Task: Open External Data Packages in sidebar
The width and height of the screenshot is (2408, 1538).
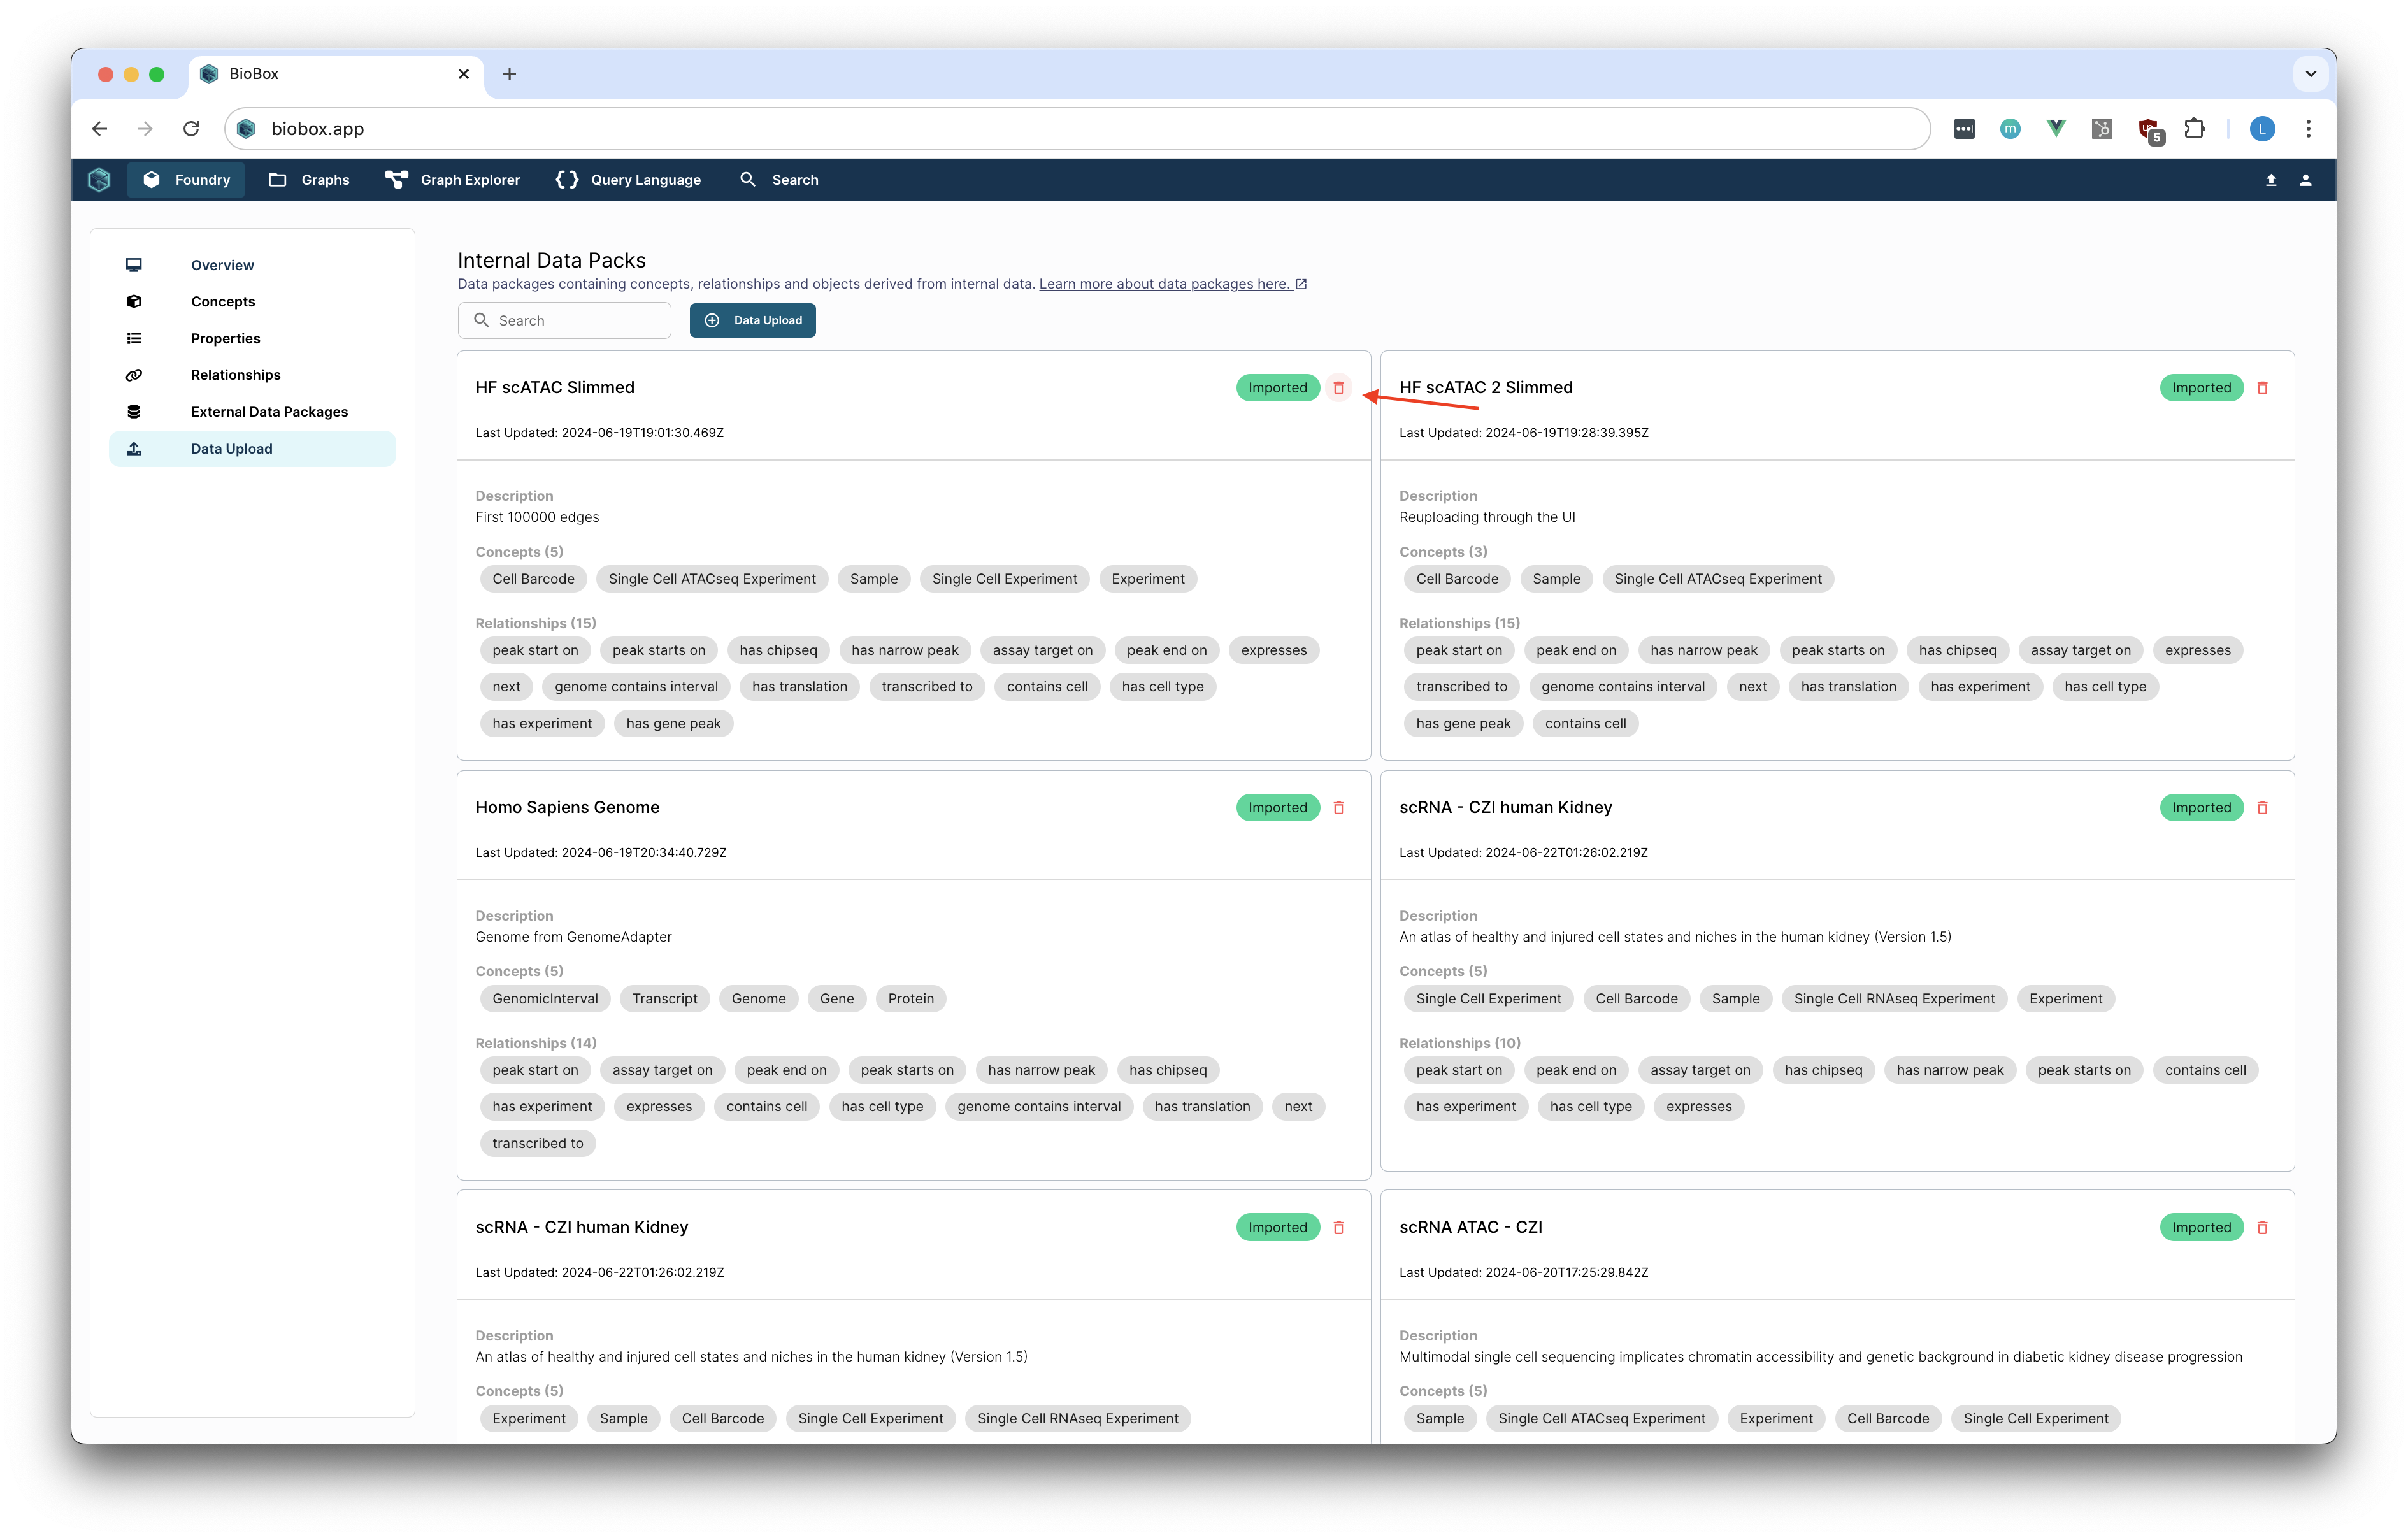Action: click(269, 412)
